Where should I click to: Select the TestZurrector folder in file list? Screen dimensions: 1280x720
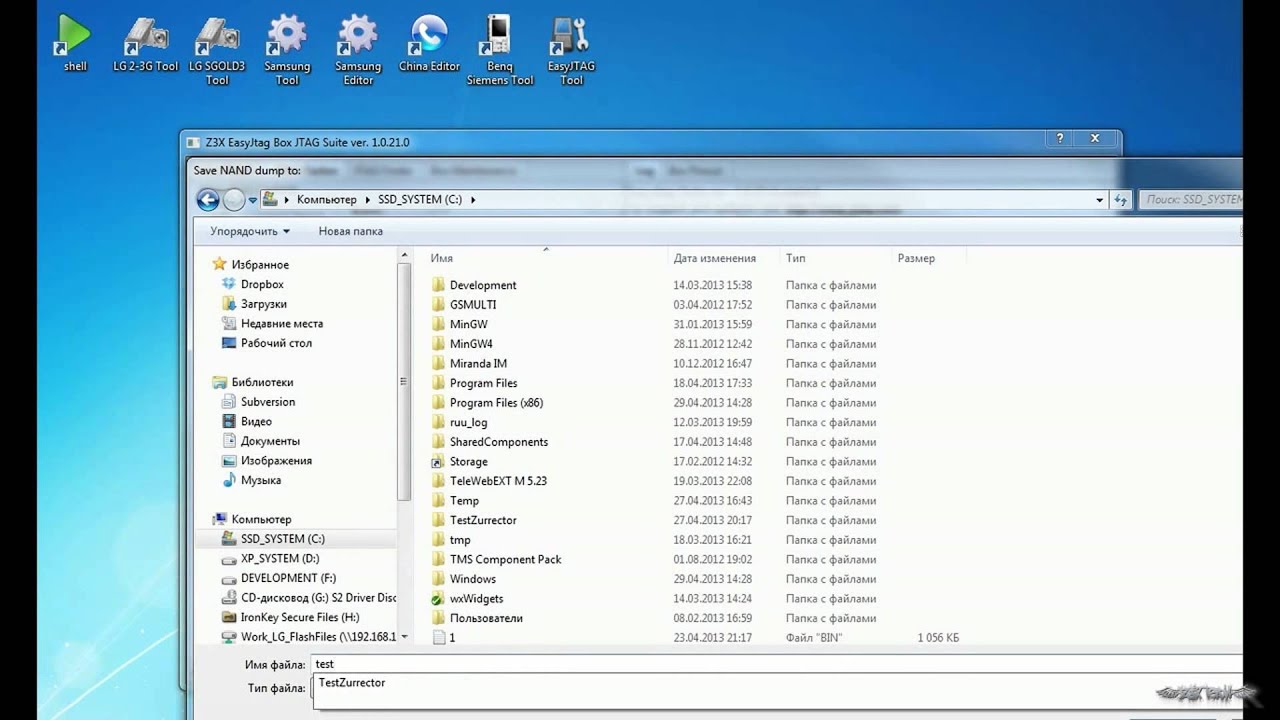click(x=483, y=520)
